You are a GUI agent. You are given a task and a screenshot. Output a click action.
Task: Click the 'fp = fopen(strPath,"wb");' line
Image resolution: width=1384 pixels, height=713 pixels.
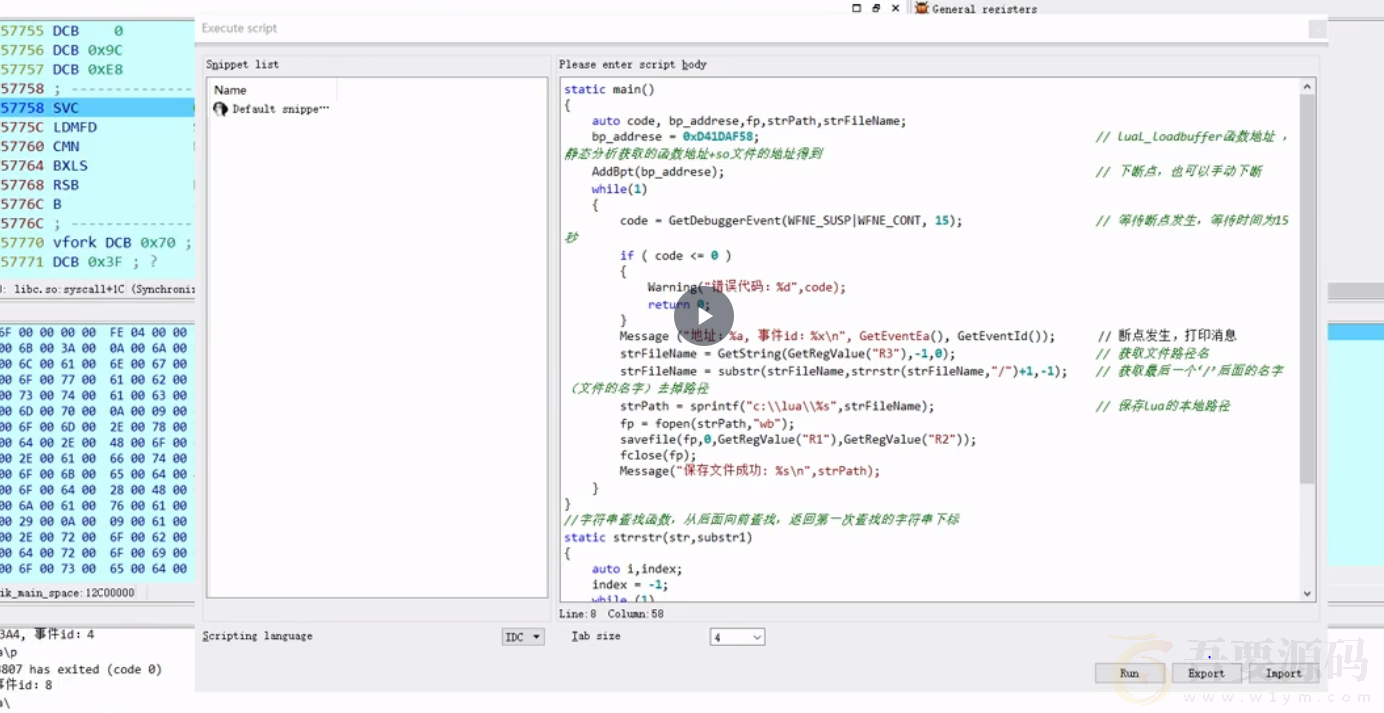coord(707,424)
